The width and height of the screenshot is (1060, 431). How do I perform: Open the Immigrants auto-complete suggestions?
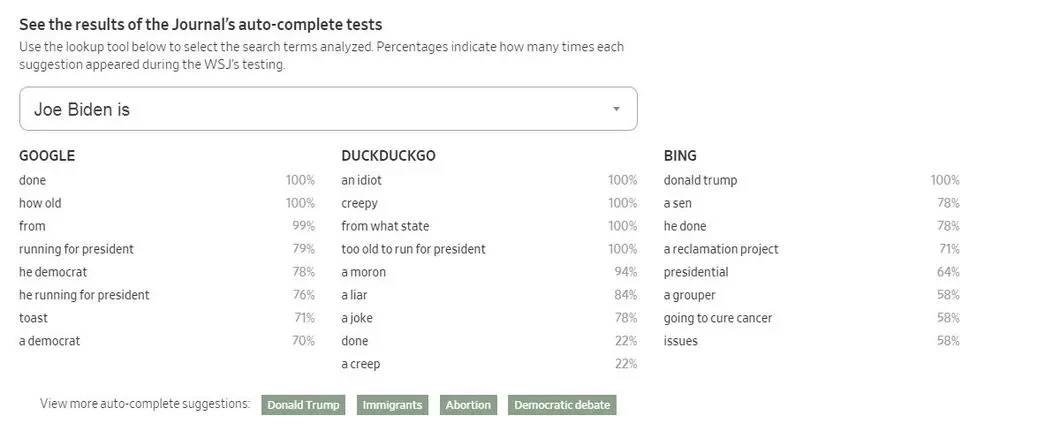click(x=393, y=405)
